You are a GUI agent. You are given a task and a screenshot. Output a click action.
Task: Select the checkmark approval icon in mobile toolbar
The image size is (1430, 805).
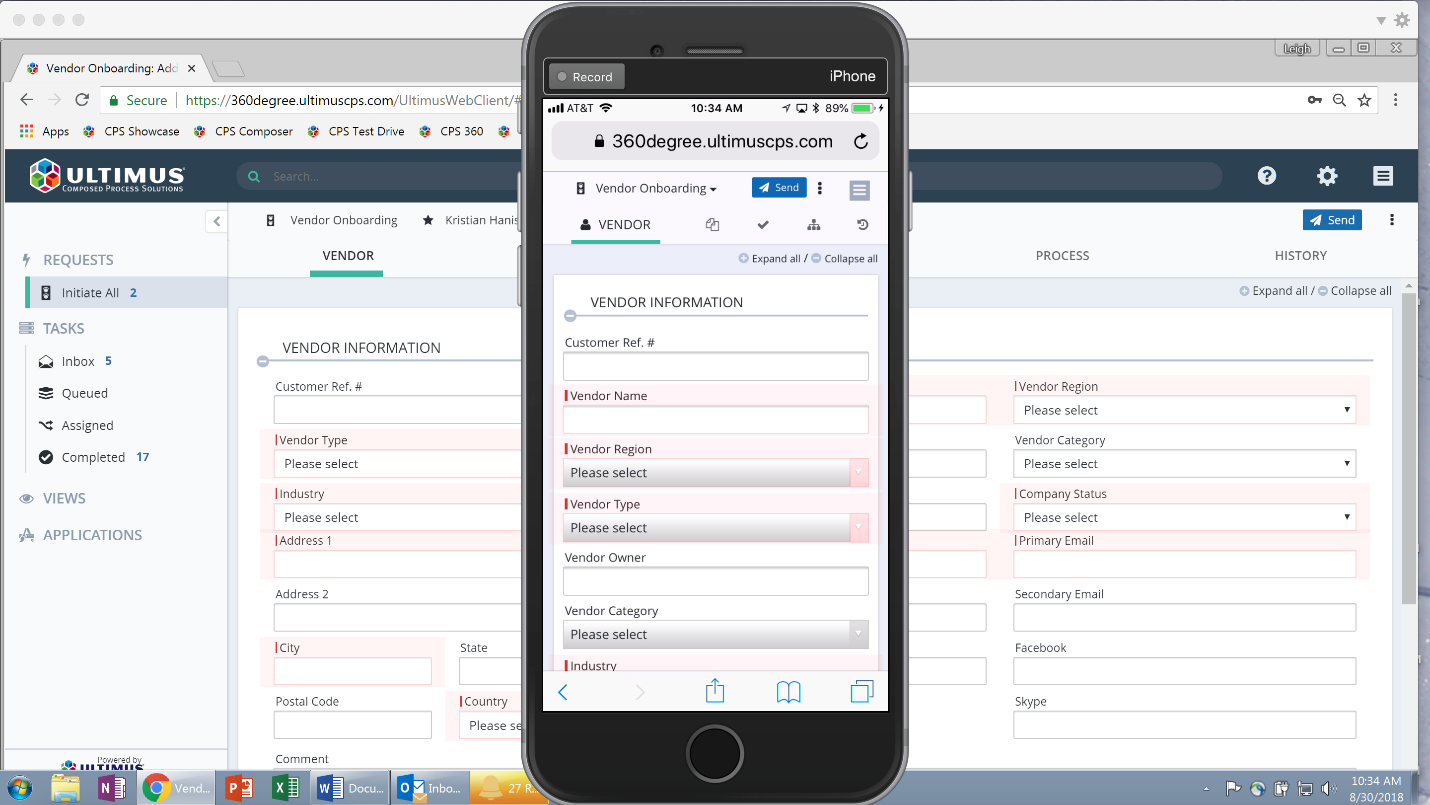763,225
